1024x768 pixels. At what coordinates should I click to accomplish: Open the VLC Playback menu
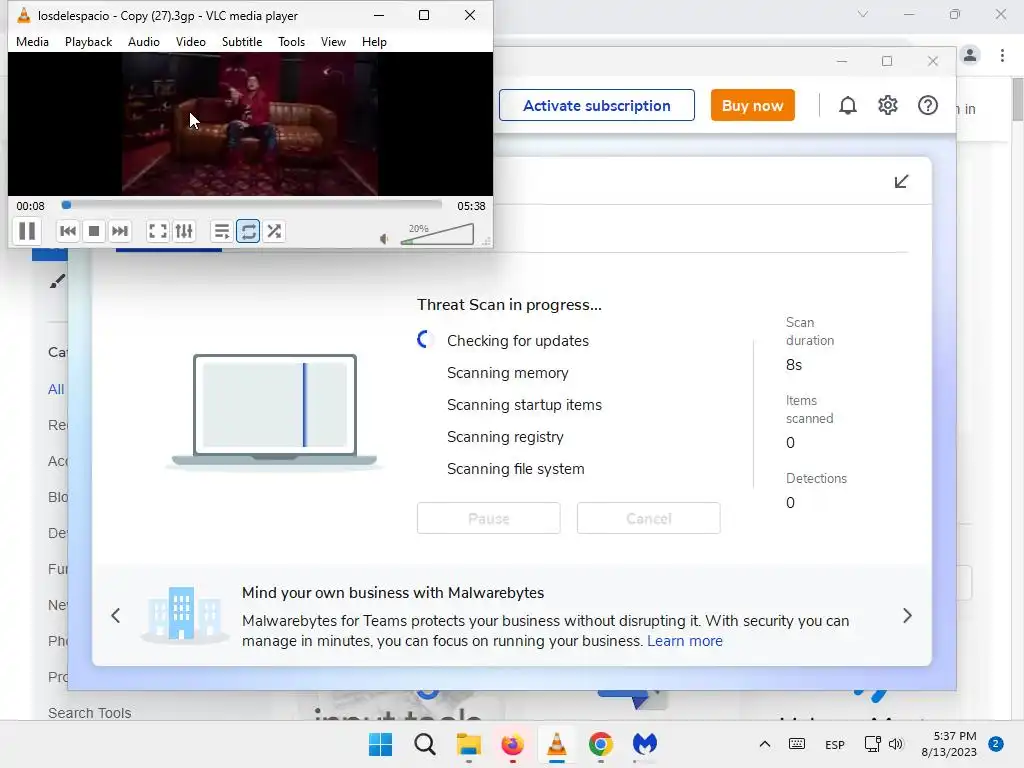(x=88, y=42)
